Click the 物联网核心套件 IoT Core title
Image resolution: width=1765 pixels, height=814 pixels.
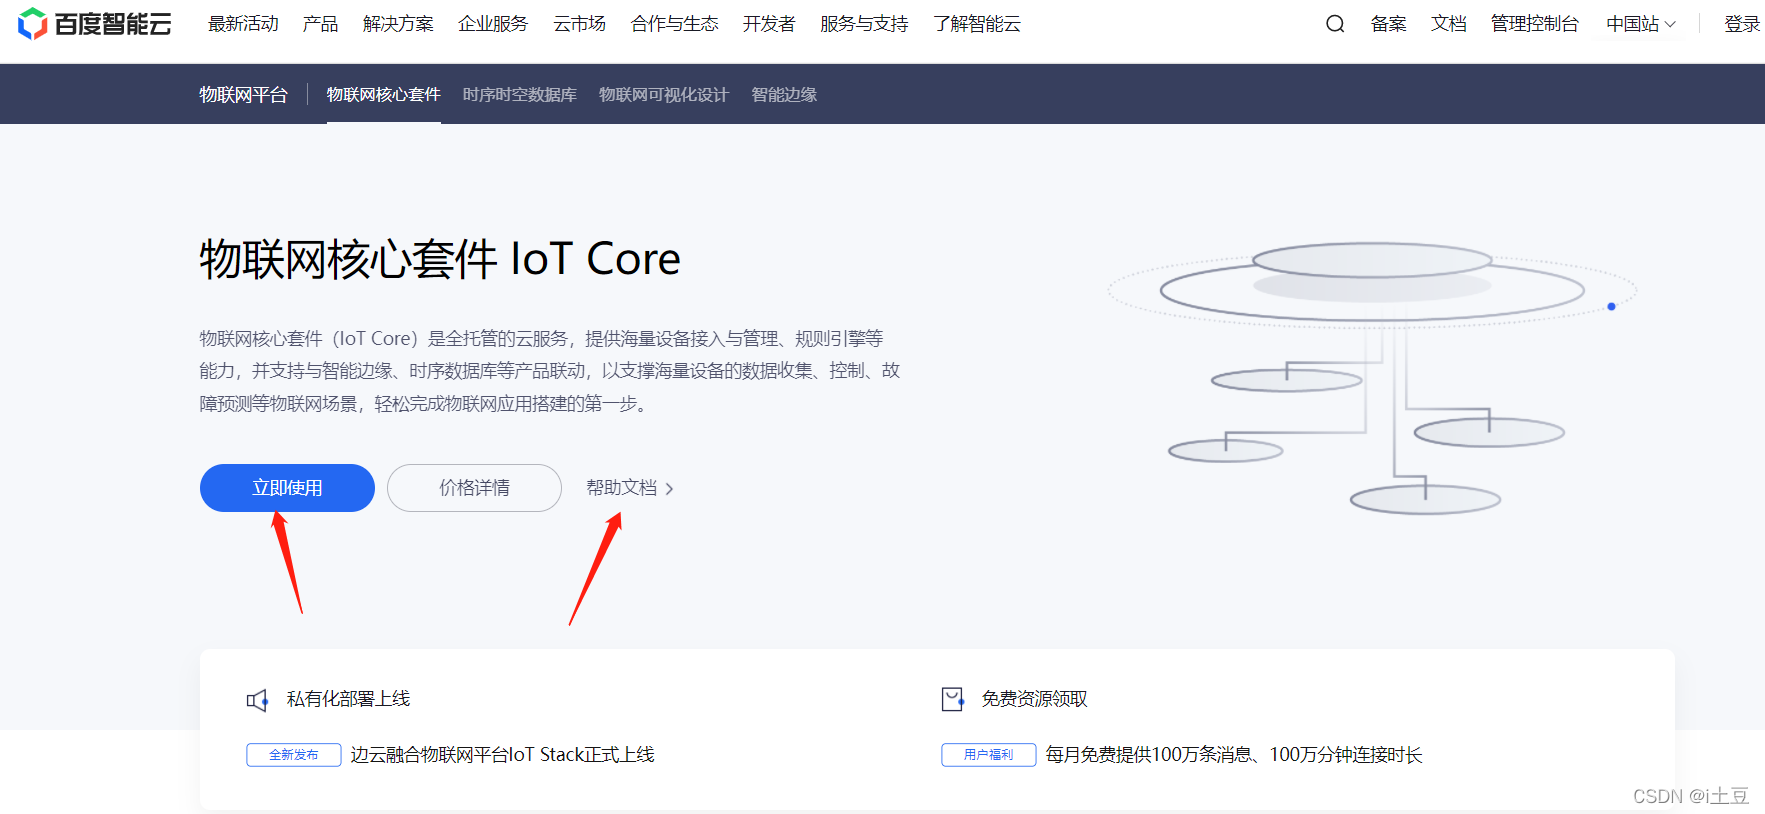(440, 259)
